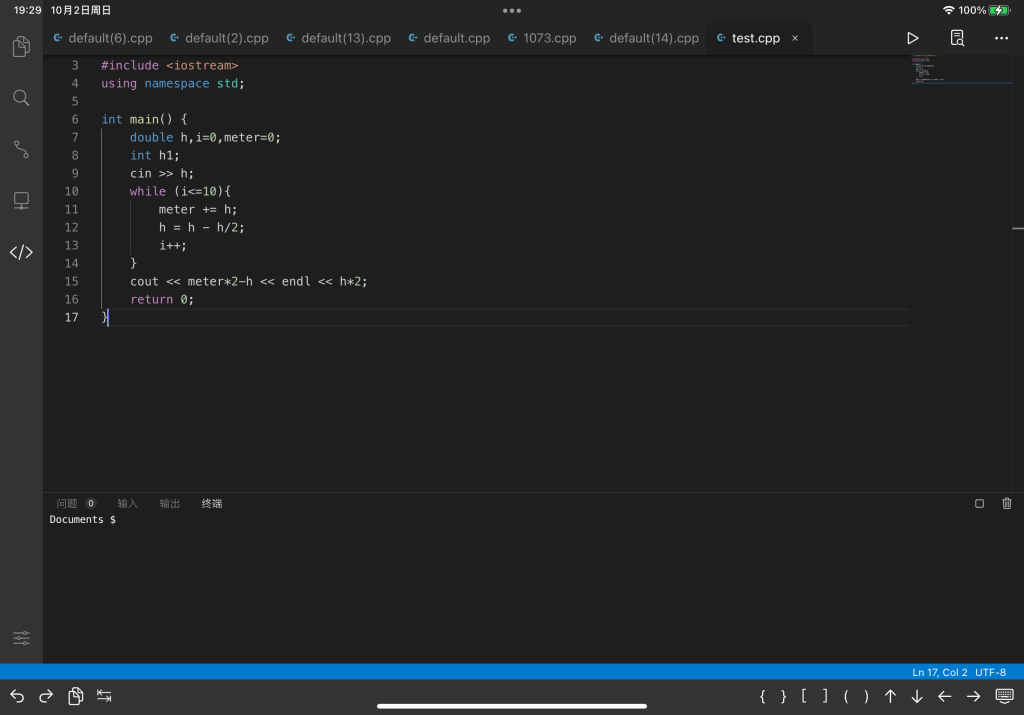
Task: Click the tab indent key icon
Action: pos(104,696)
